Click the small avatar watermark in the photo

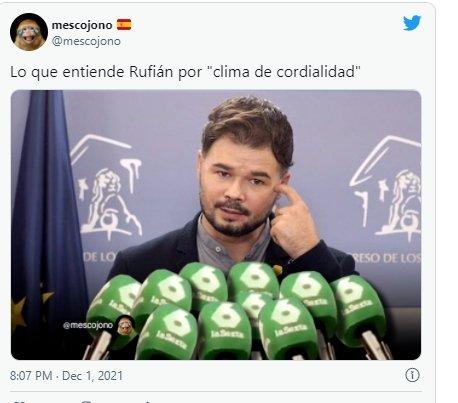[x=126, y=325]
